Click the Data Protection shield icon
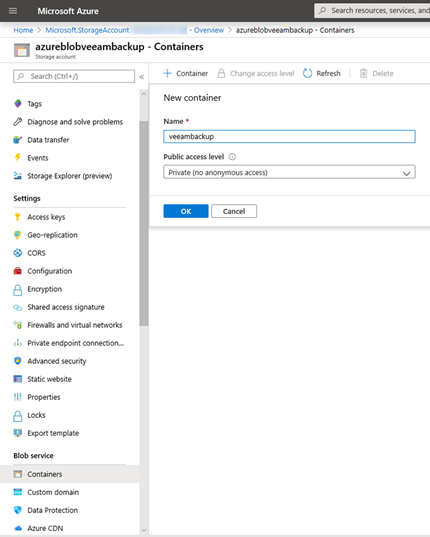This screenshot has width=430, height=537. pyautogui.click(x=17, y=510)
